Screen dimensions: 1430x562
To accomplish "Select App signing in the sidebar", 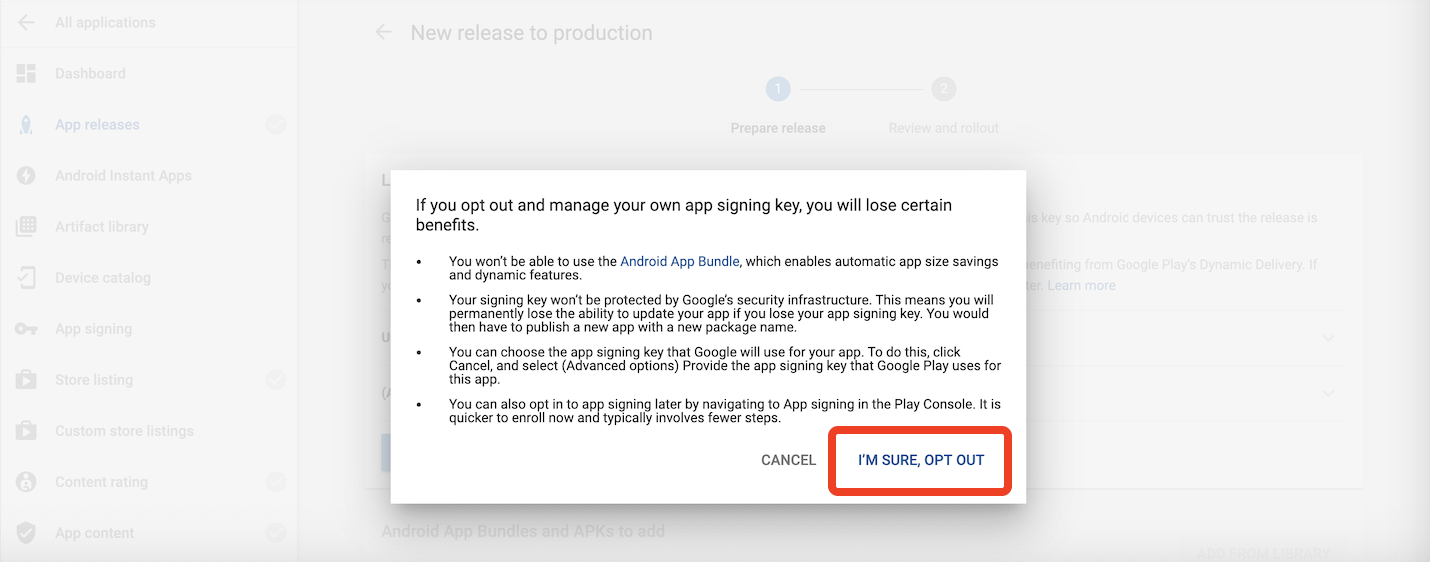I will coord(93,329).
